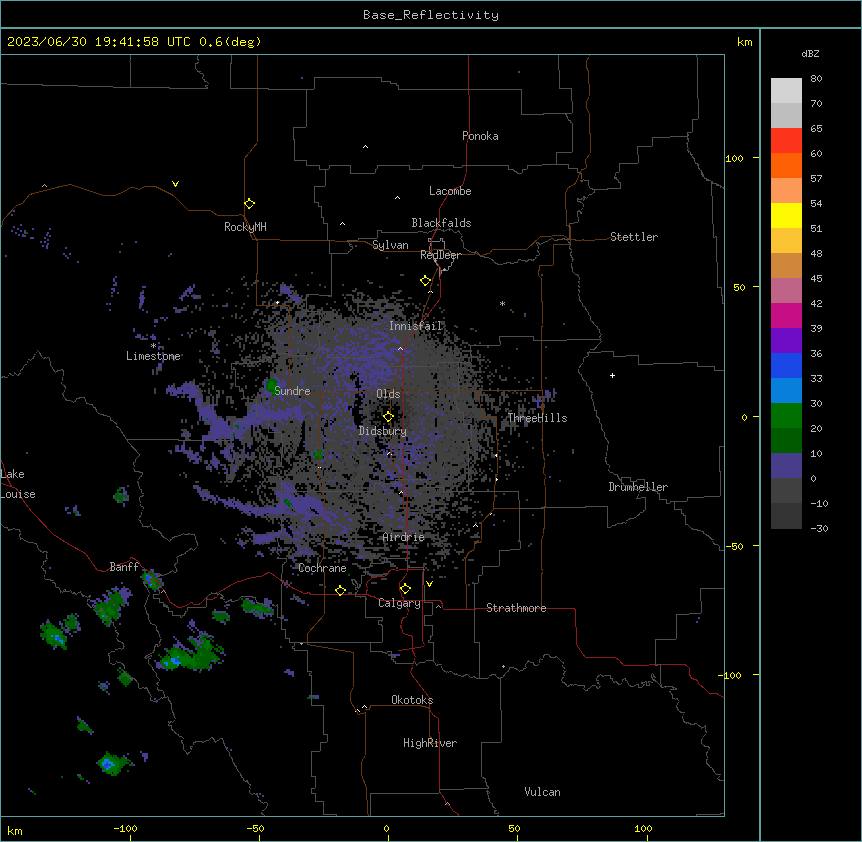
Task: Select the white plus marker north of Drumheller
Action: point(612,375)
